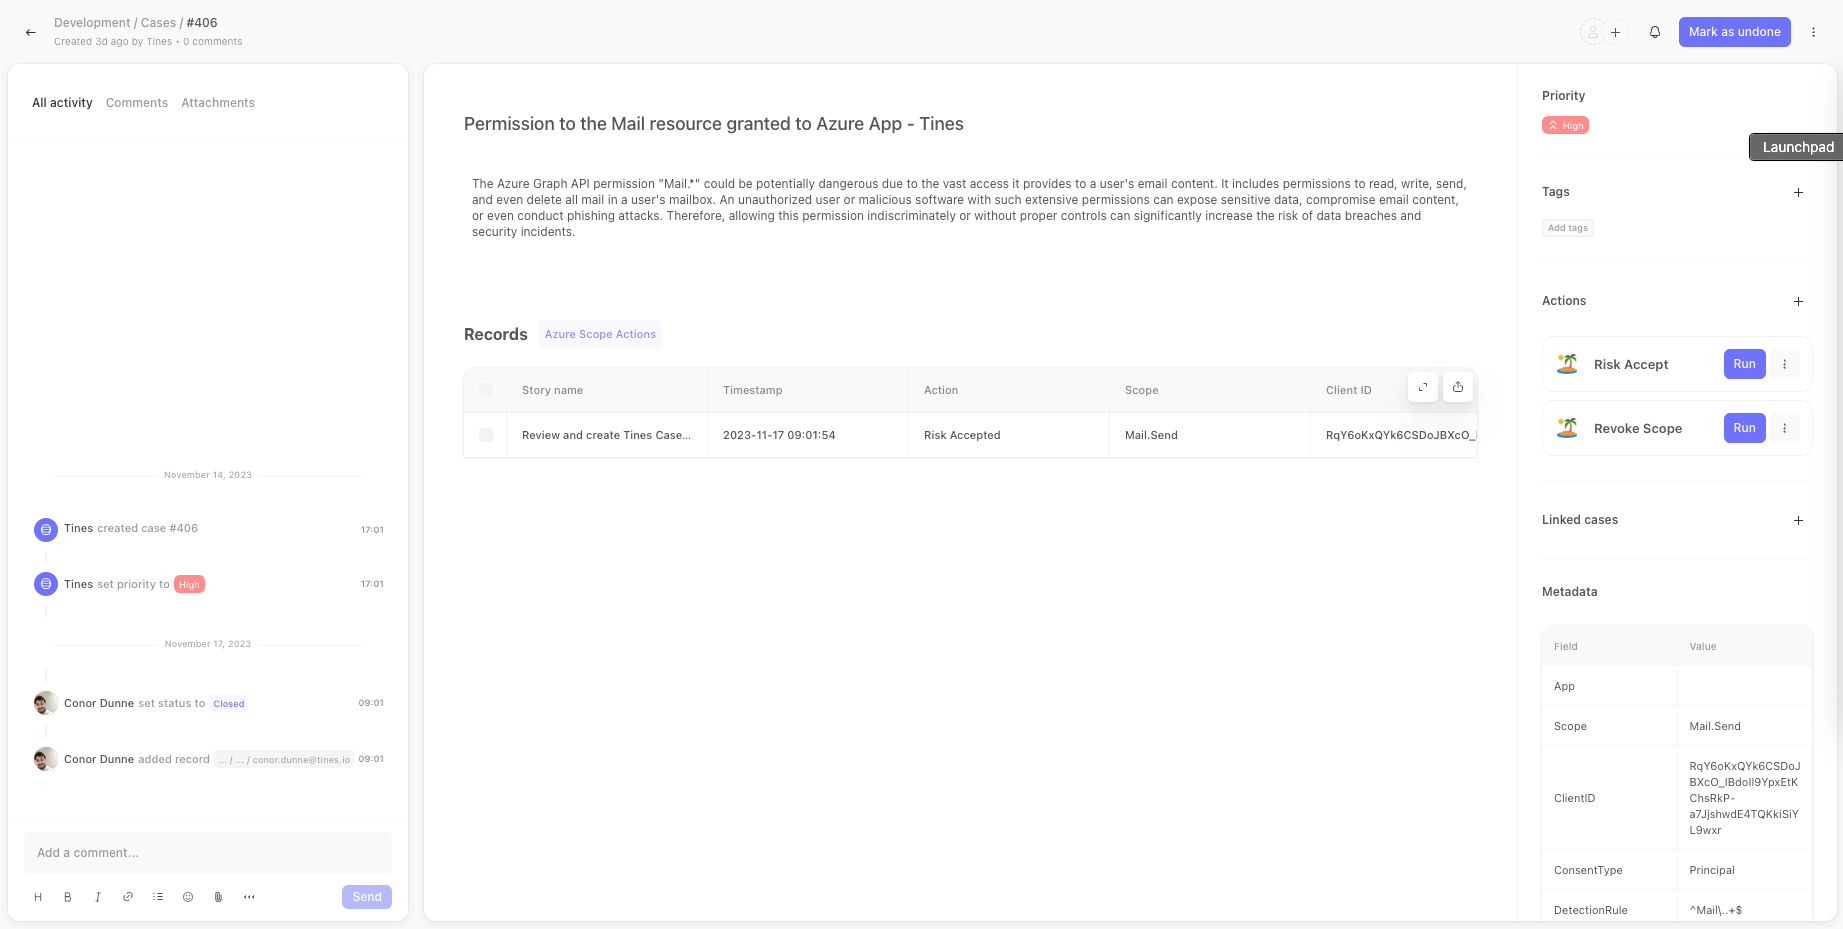
Task: Open the Launchpad side tab
Action: [1797, 147]
